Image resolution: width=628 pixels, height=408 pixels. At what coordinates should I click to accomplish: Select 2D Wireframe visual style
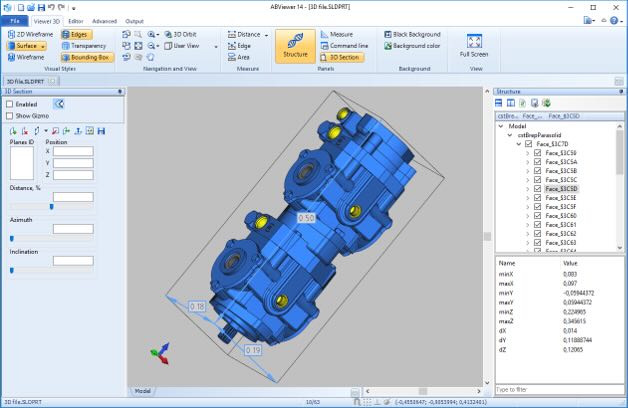(x=32, y=34)
